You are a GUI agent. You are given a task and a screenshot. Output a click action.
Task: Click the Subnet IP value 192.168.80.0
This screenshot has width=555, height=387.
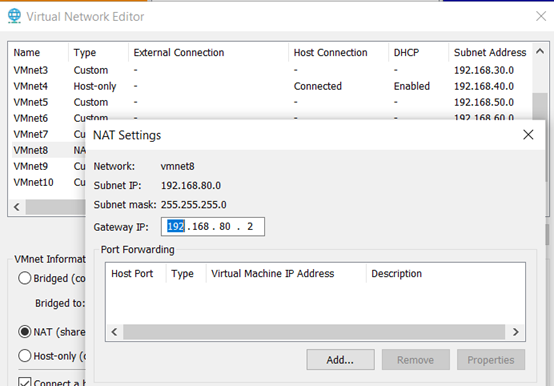click(x=191, y=185)
